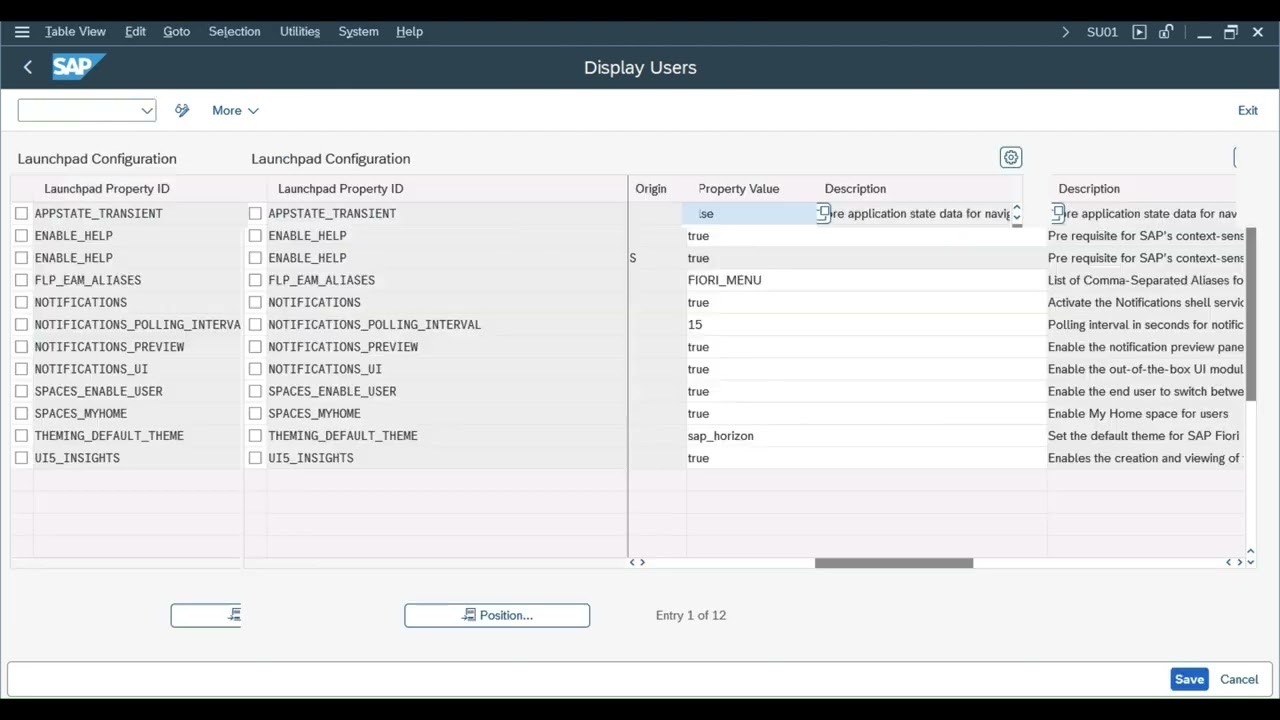Click value help icon in APPSTATE_TRANSIENT description cell
Viewport: 1280px width, 720px height.
[x=824, y=213]
